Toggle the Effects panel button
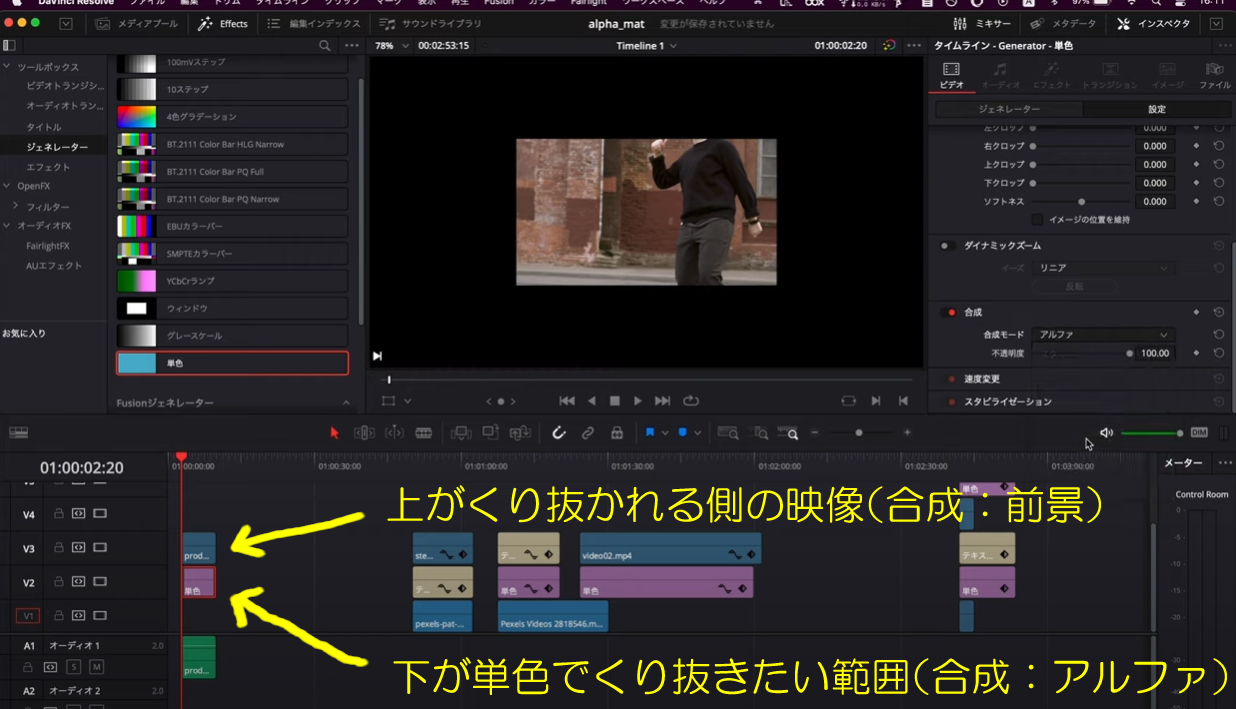This screenshot has width=1236, height=709. tap(222, 23)
